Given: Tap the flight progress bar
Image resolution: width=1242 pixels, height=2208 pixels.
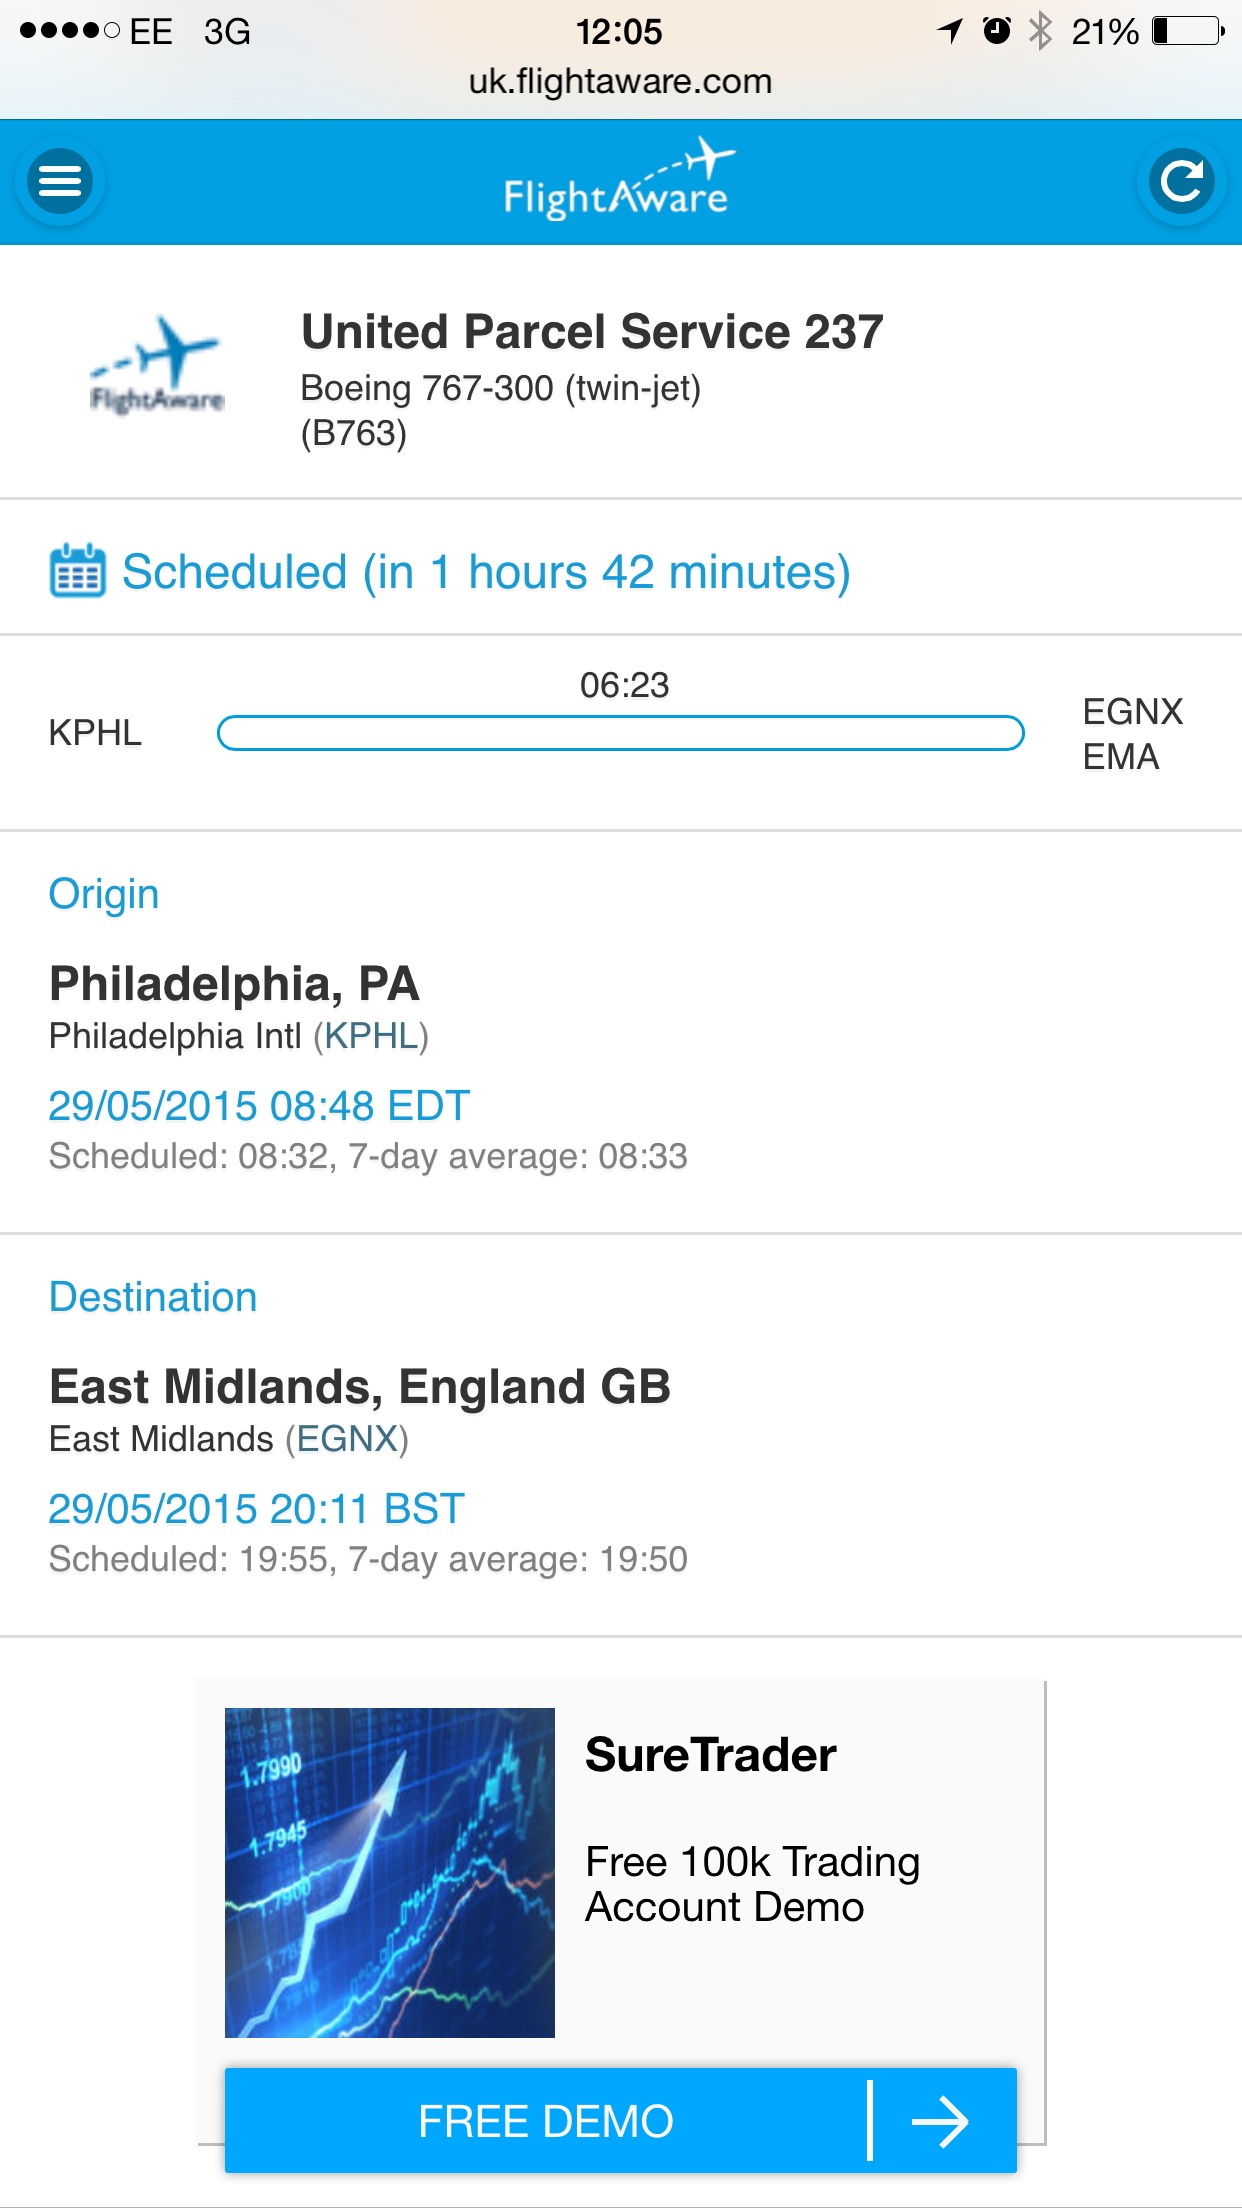Looking at the screenshot, I should [621, 733].
